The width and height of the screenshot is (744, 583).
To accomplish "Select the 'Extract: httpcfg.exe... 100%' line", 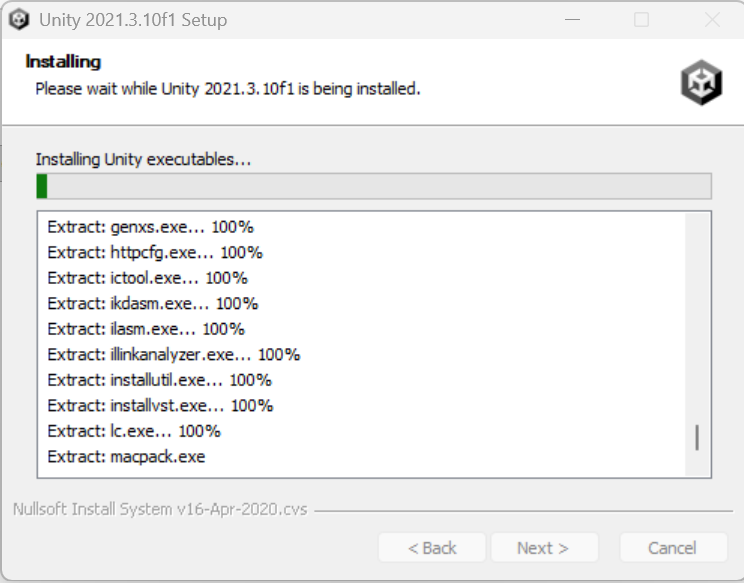I will 155,253.
